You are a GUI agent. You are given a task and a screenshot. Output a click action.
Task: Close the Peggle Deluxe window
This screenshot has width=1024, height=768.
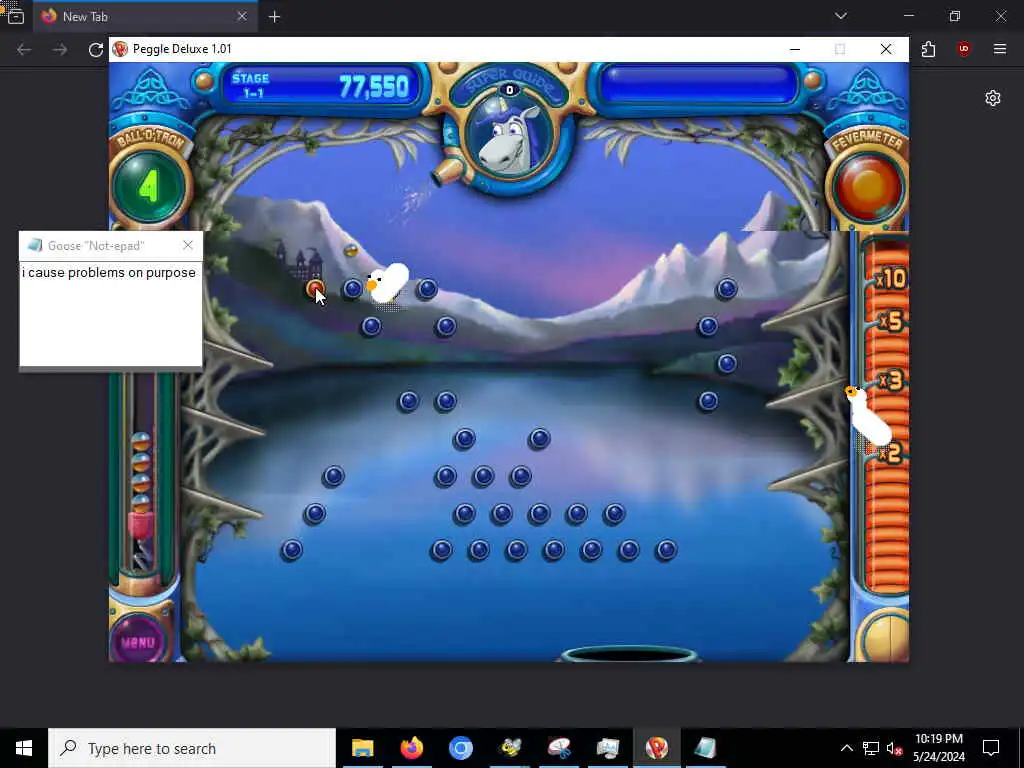coord(886,49)
